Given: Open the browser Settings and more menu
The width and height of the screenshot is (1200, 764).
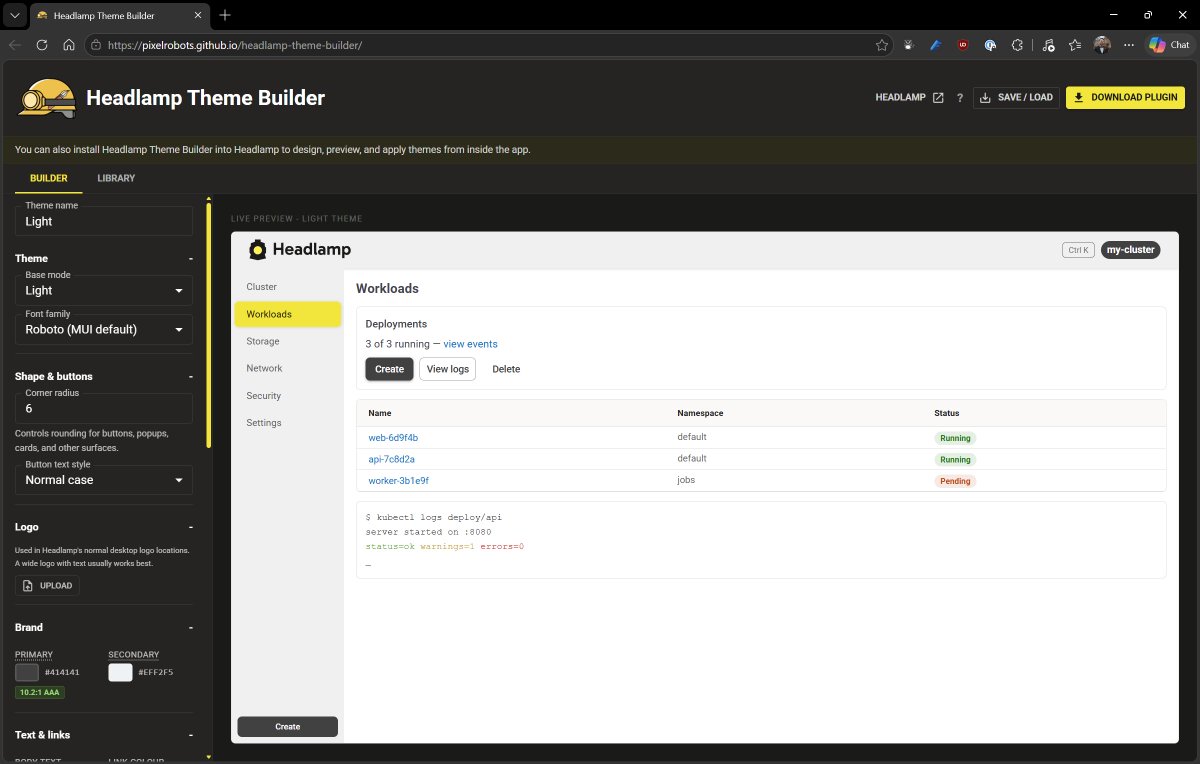Looking at the screenshot, I should (1129, 45).
